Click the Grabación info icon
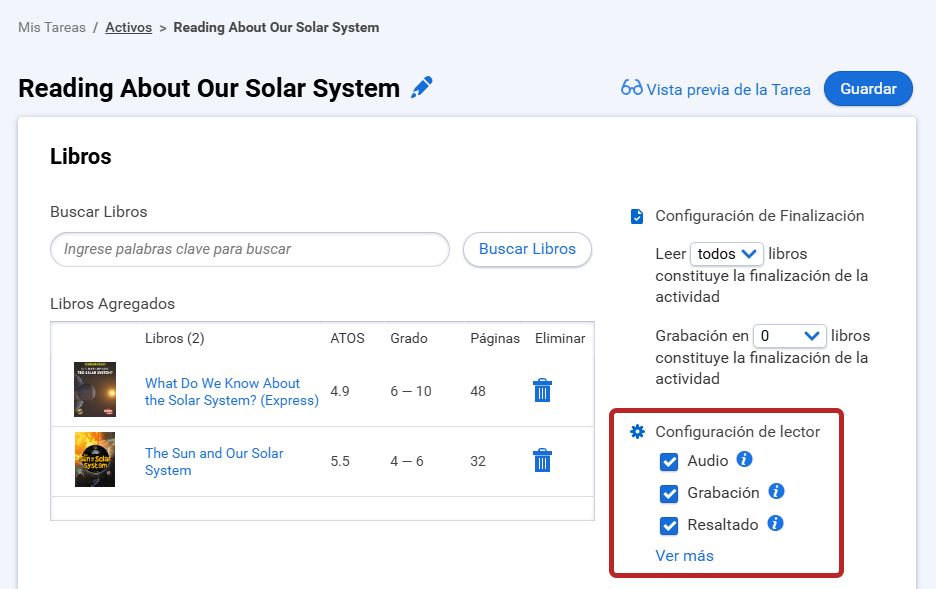The width and height of the screenshot is (936, 589). pyautogui.click(x=776, y=491)
